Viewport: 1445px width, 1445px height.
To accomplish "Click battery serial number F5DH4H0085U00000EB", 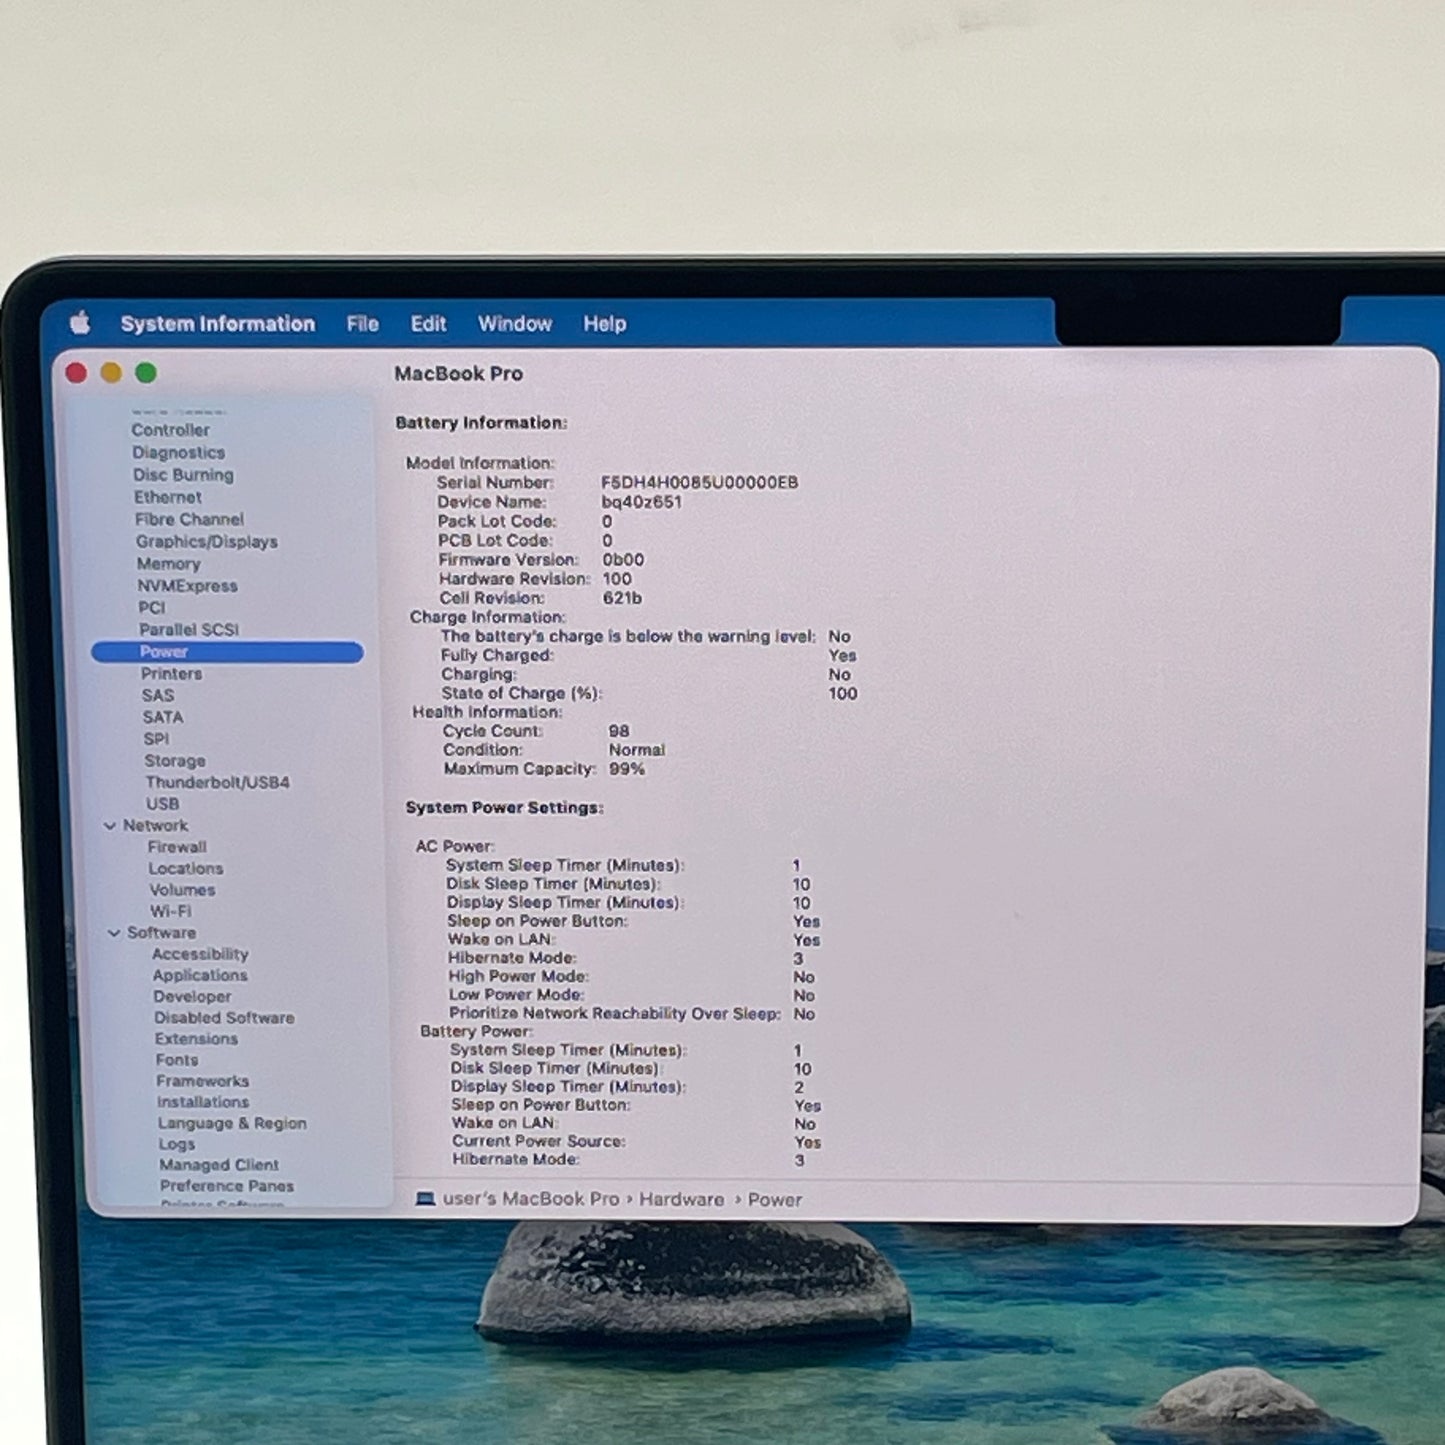I will [x=700, y=483].
